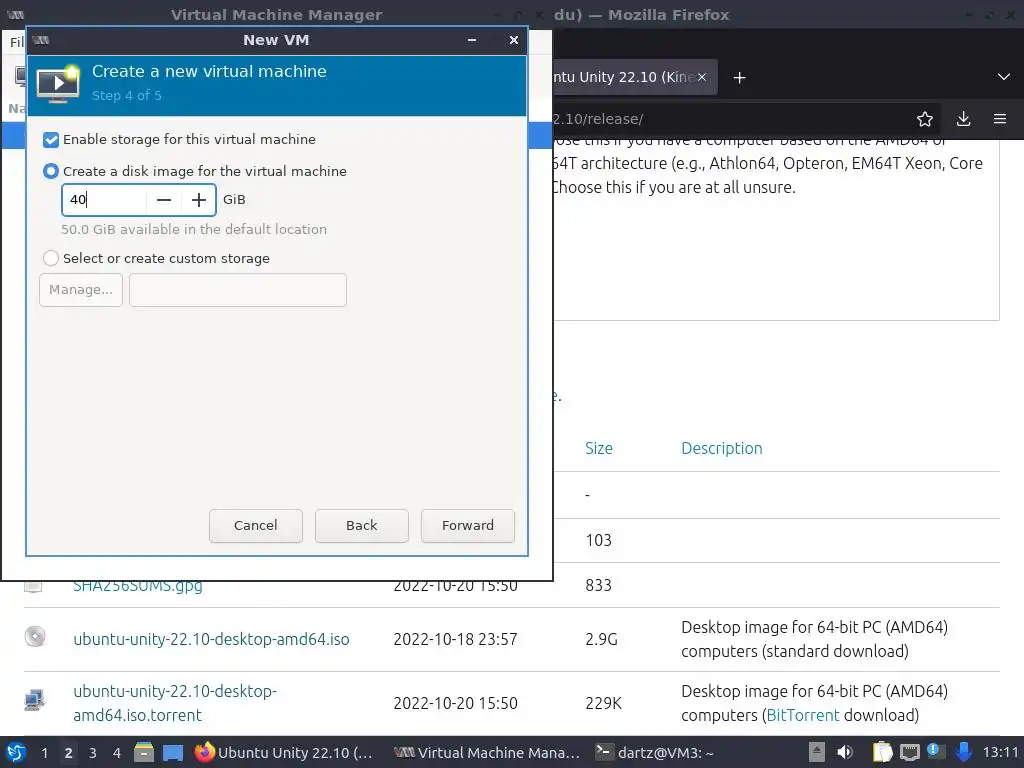
Task: Open Firefox hamburger application menu
Action: tap(1000, 119)
